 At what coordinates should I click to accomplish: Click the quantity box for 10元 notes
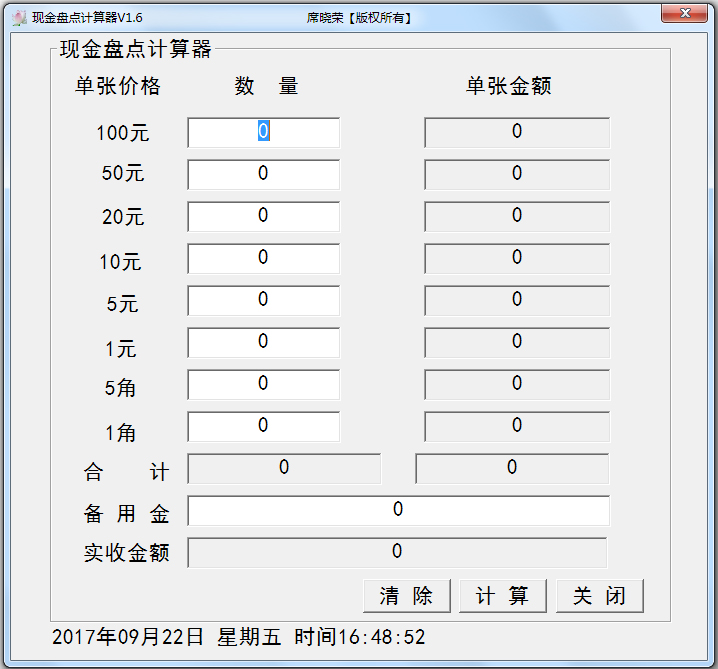[263, 258]
